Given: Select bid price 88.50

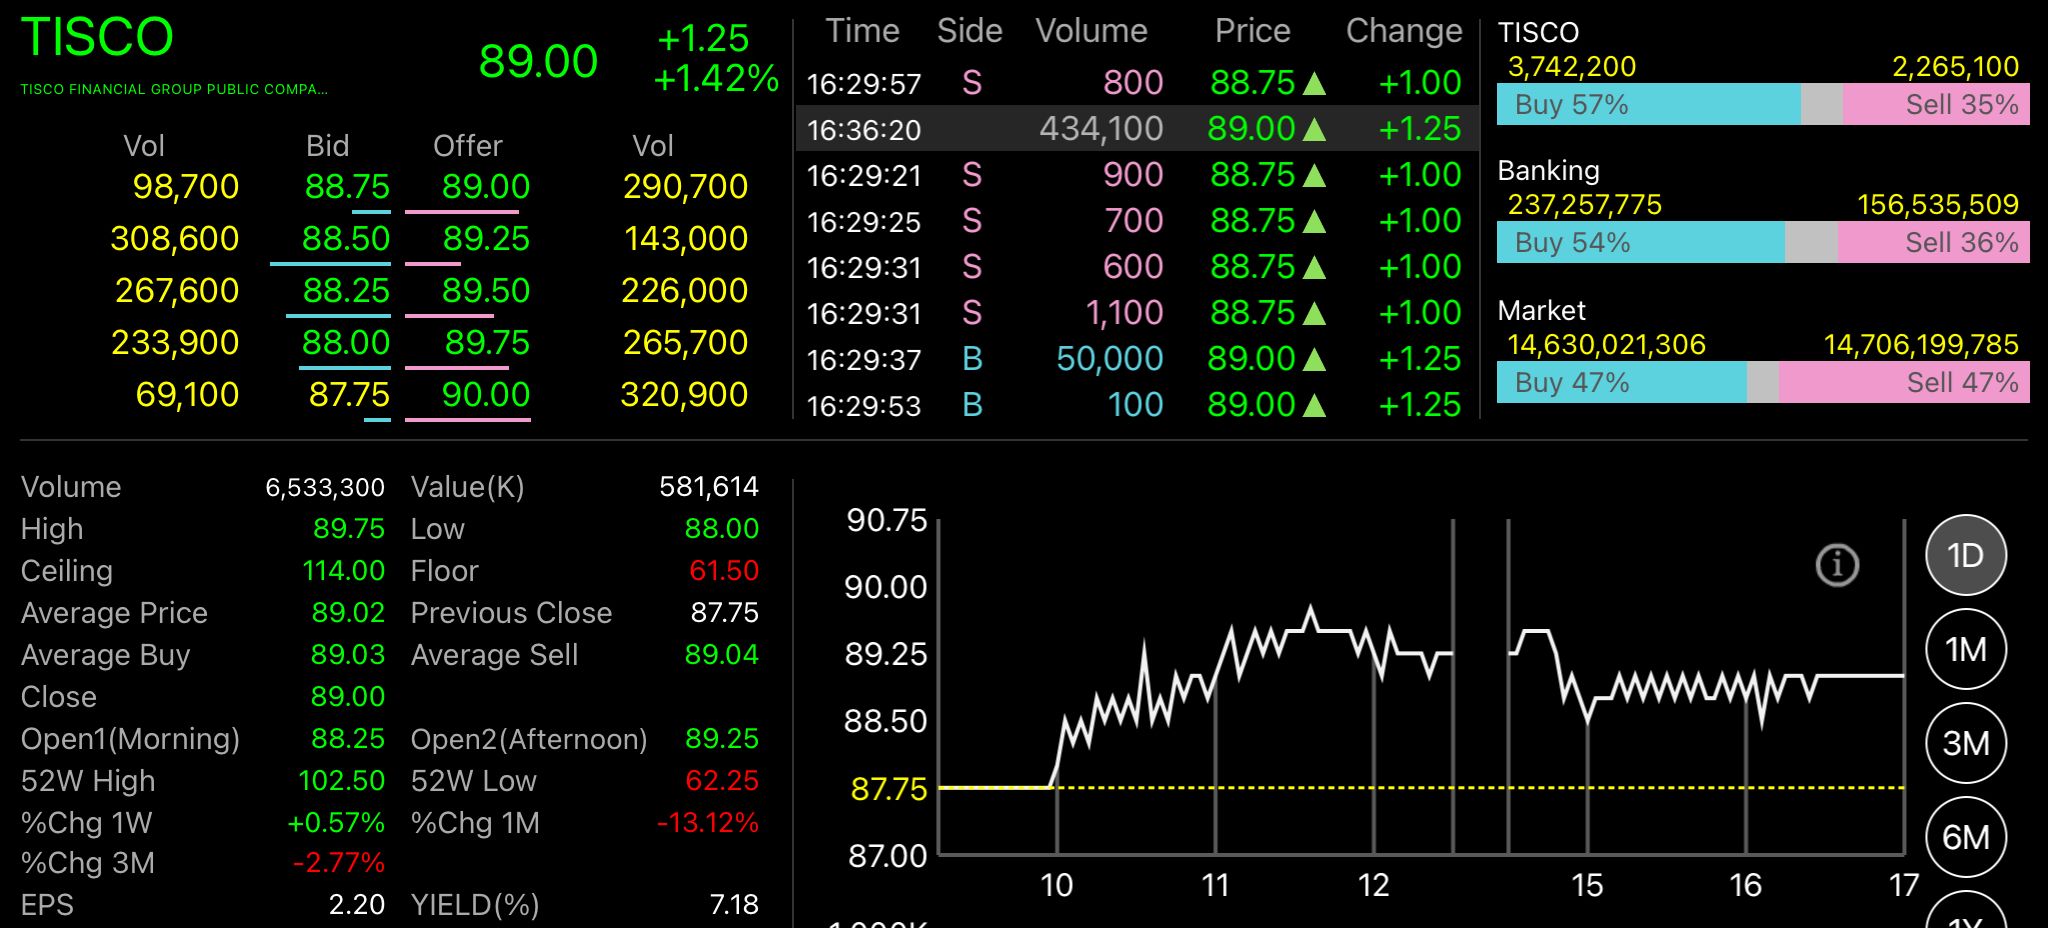Looking at the screenshot, I should 346,239.
